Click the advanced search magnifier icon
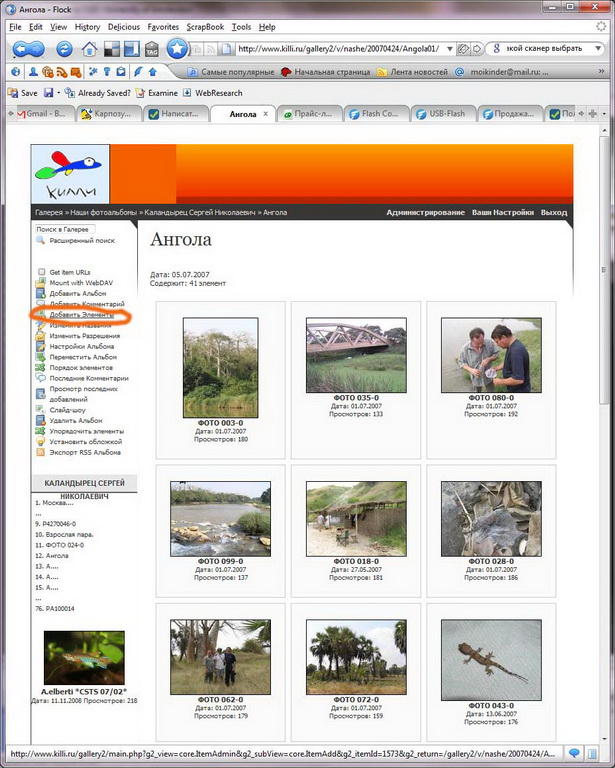 click(40, 241)
